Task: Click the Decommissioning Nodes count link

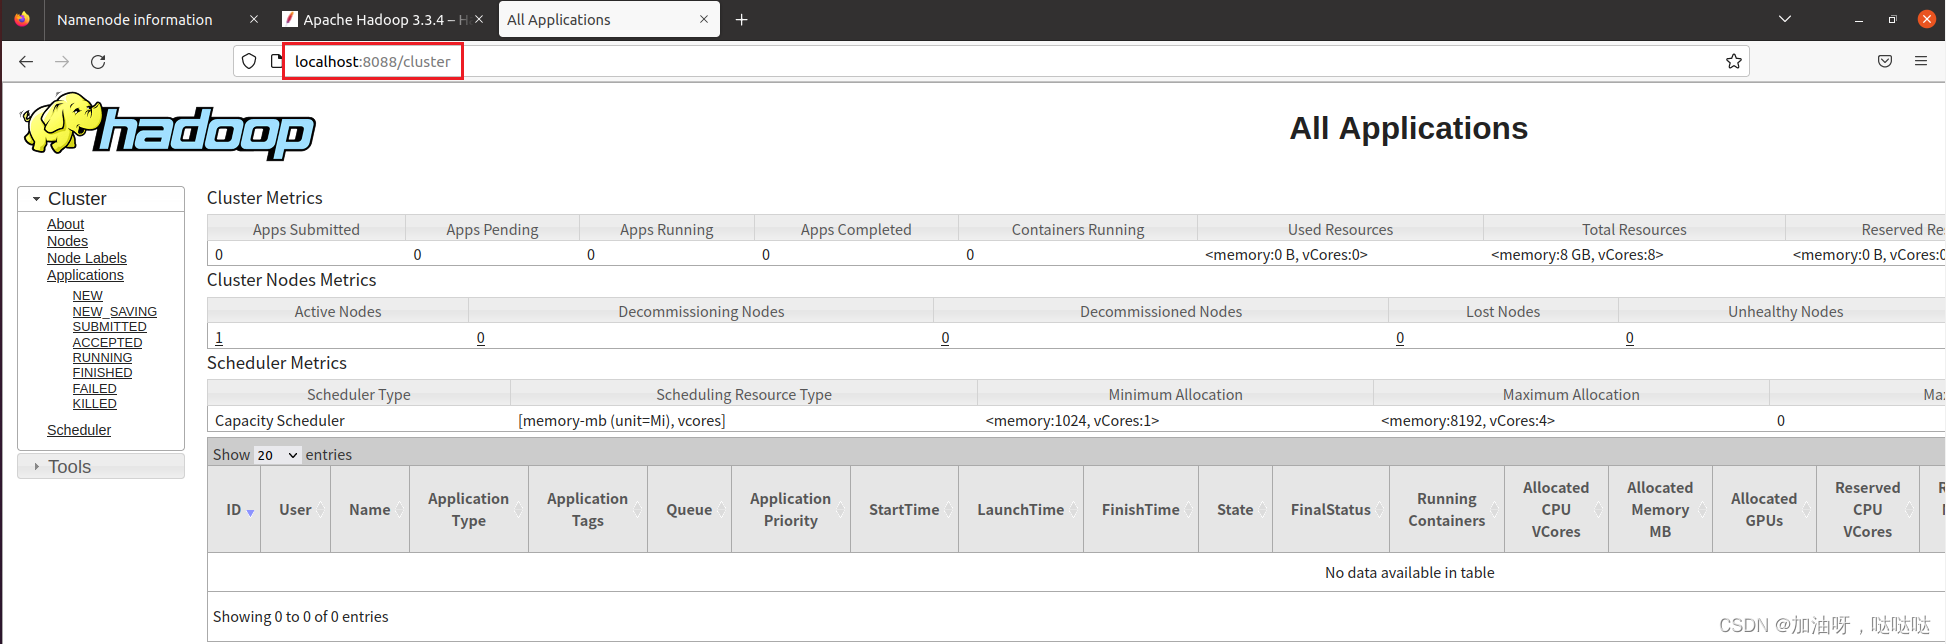Action: (481, 338)
